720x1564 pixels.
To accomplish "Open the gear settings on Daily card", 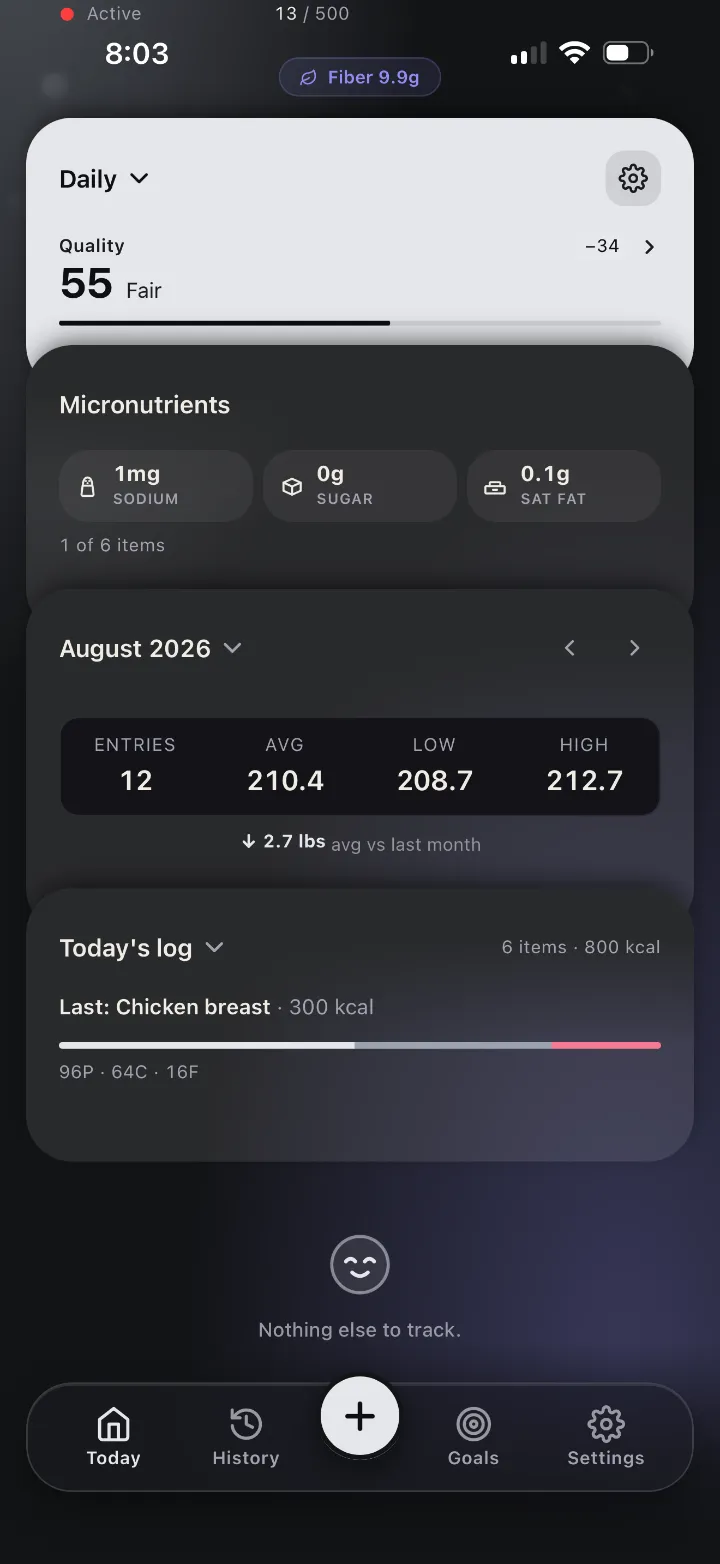I will pyautogui.click(x=633, y=179).
